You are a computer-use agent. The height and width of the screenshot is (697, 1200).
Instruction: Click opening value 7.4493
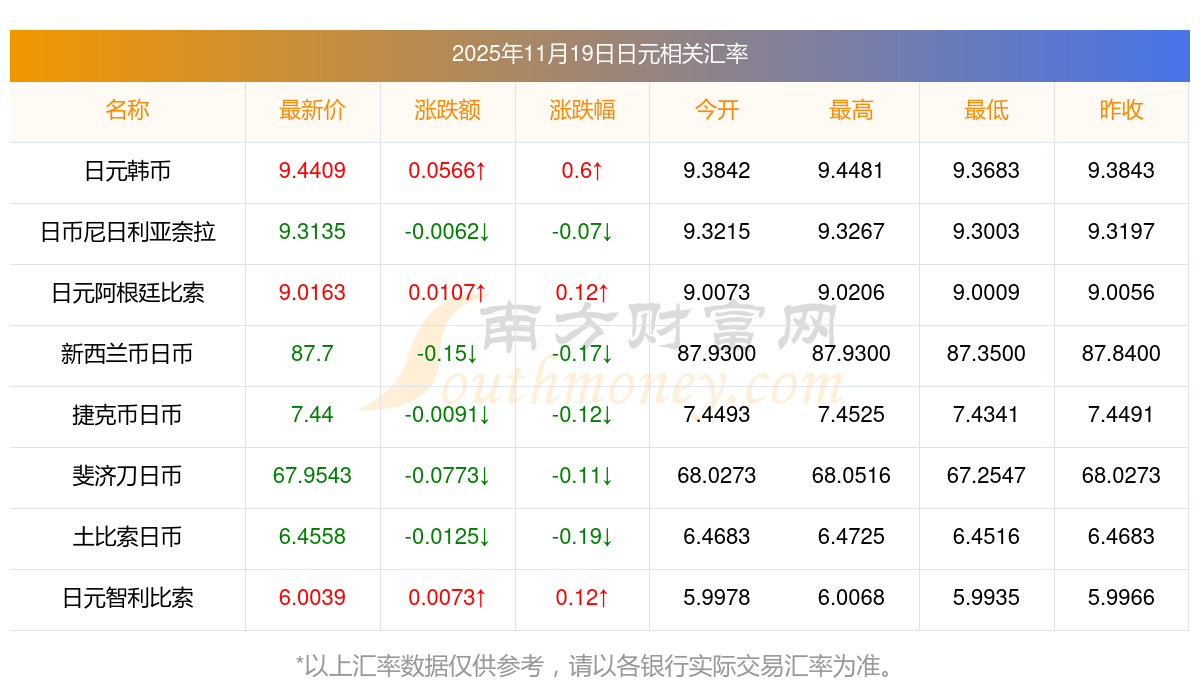pos(717,415)
